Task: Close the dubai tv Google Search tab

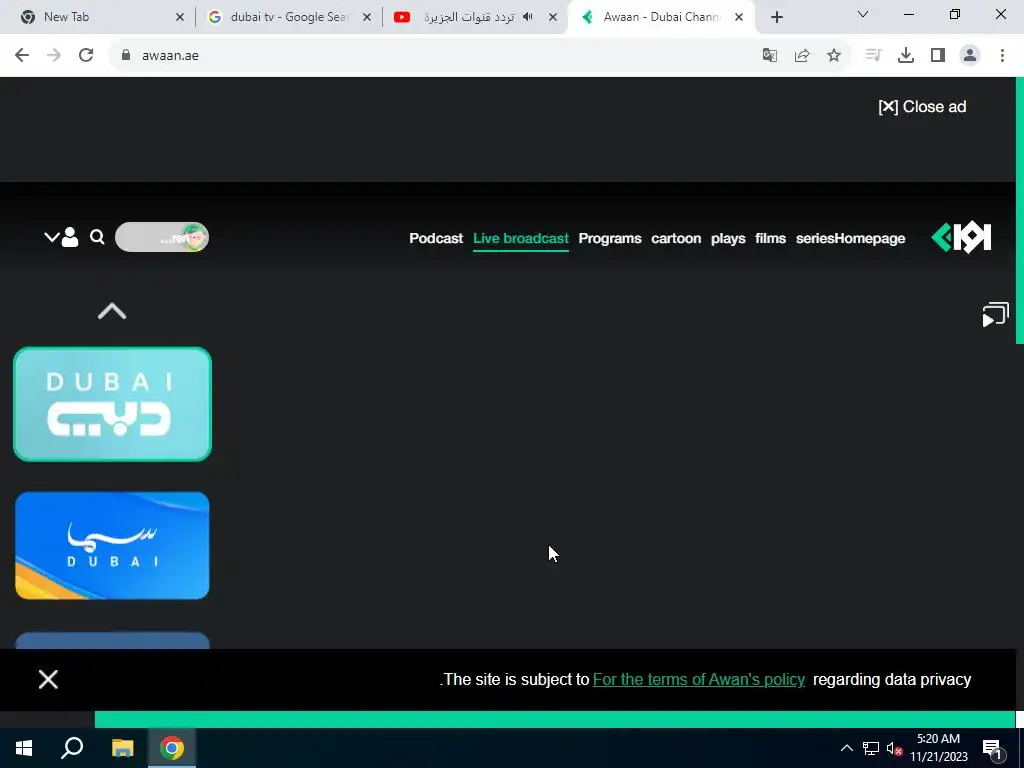Action: 366,18
